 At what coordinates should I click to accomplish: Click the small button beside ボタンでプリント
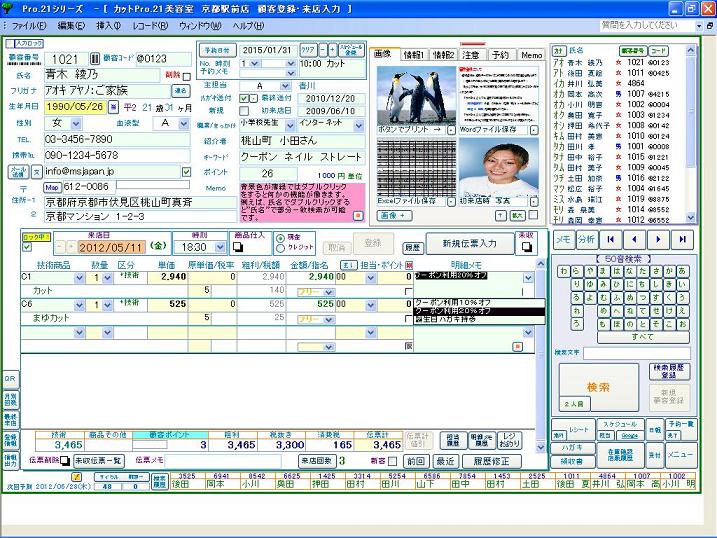coord(451,130)
